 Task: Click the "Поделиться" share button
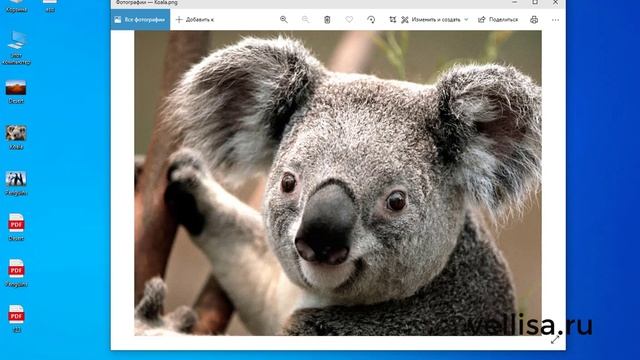498,20
